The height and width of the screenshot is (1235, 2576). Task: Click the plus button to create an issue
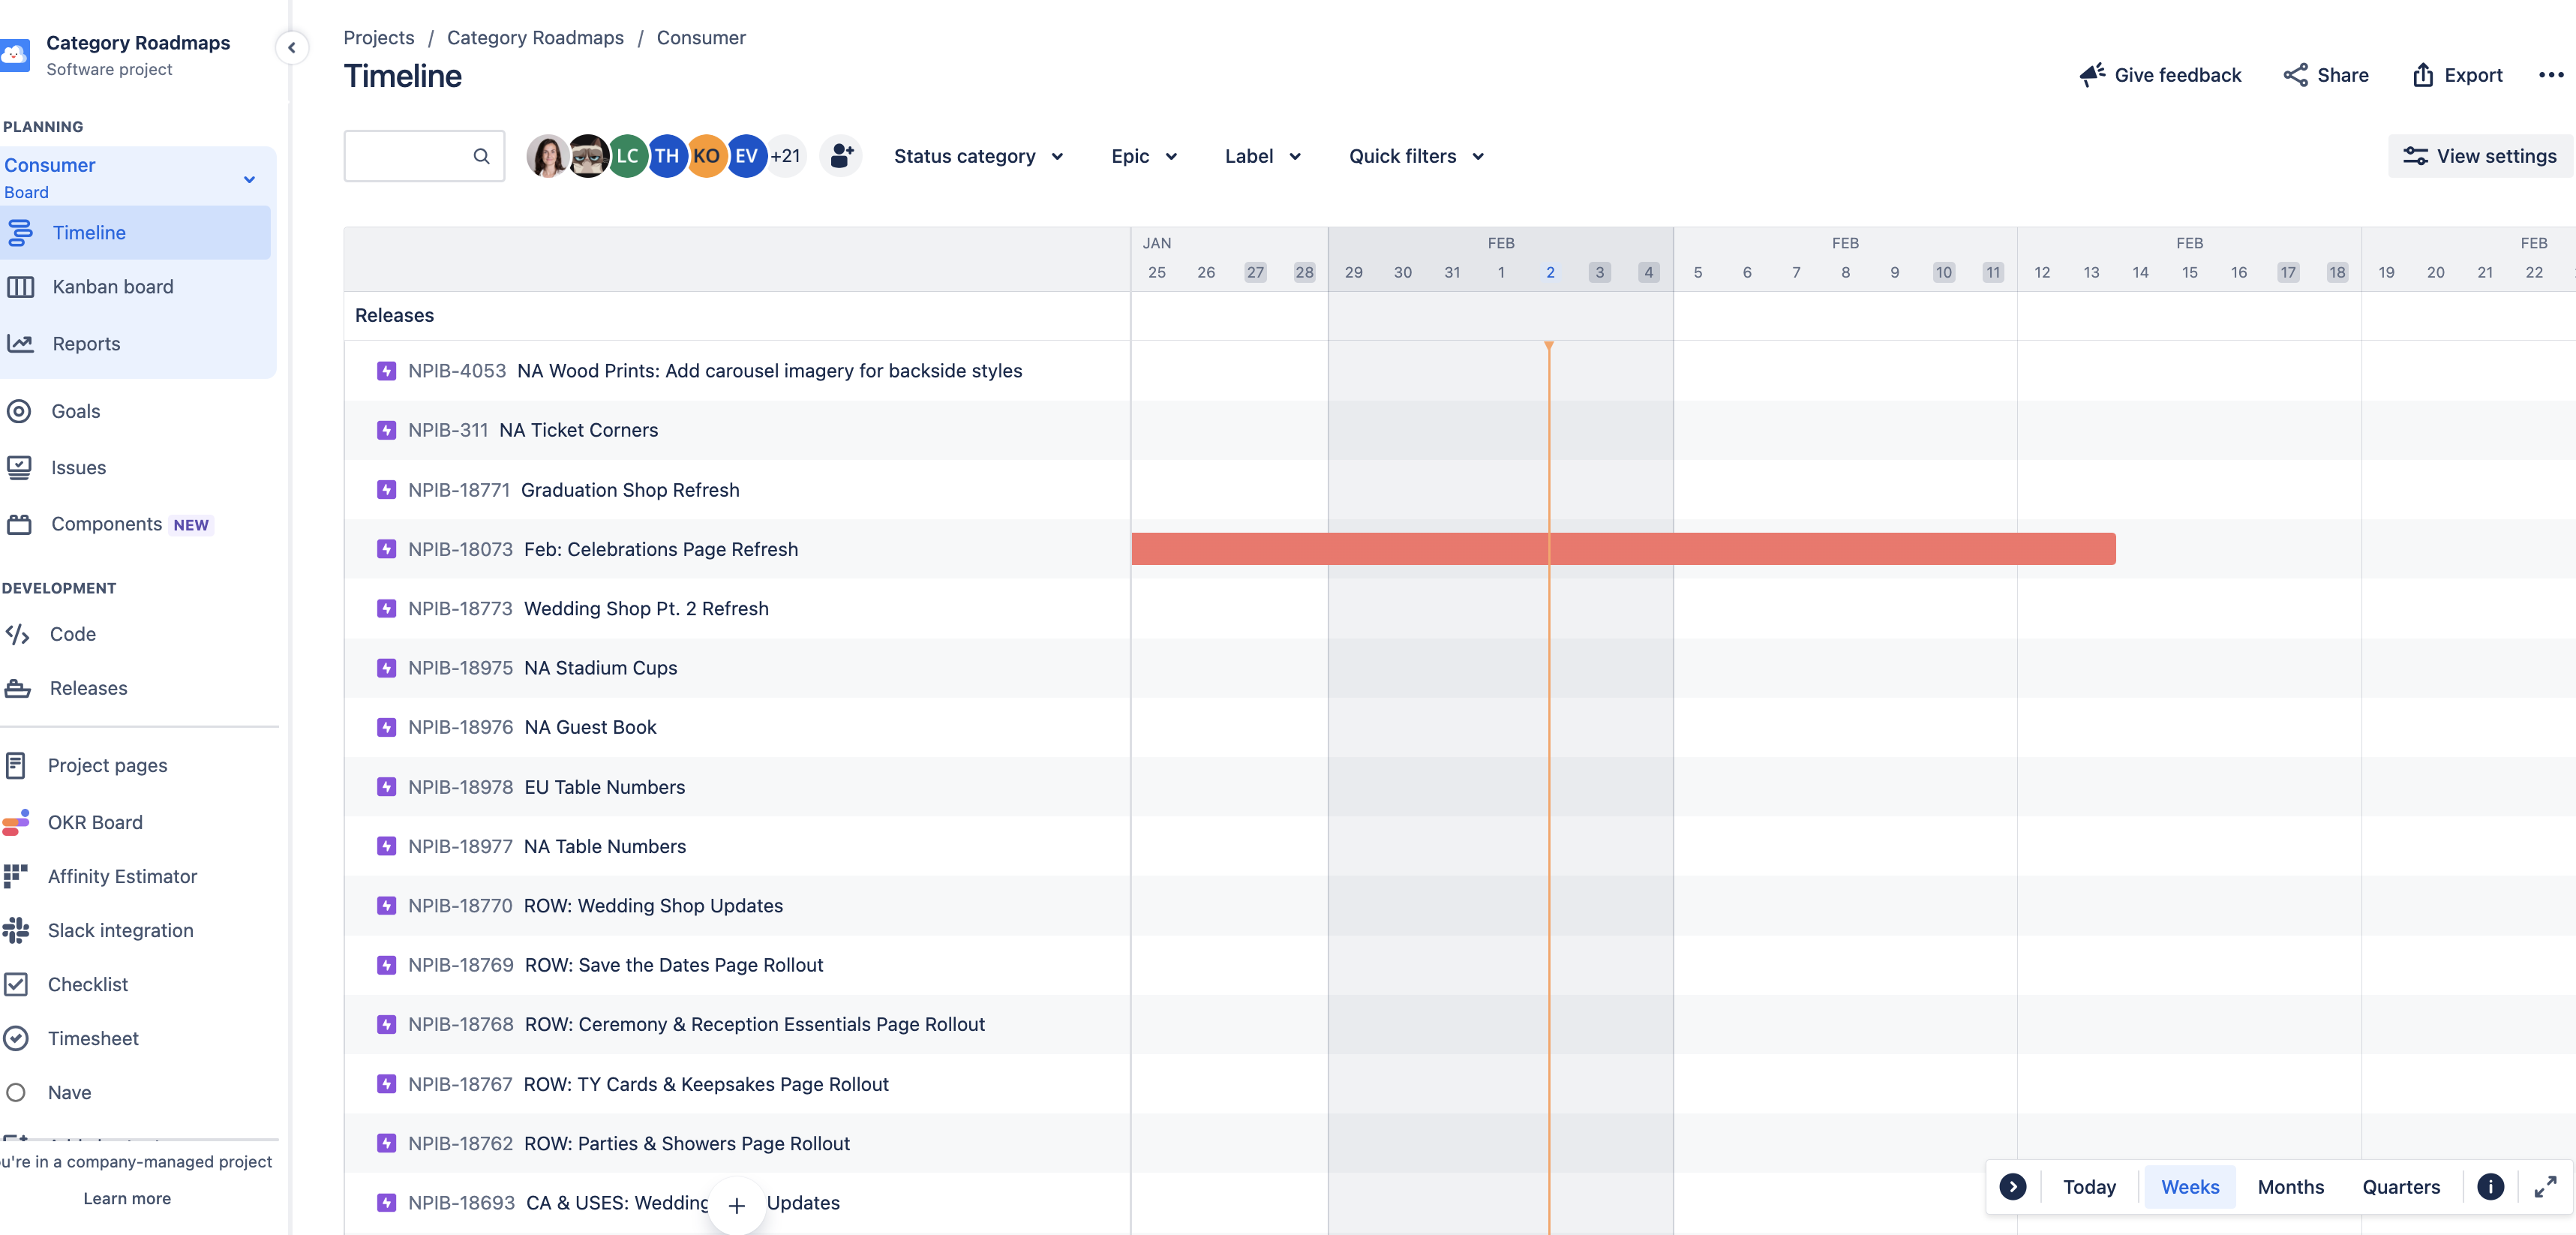click(x=737, y=1205)
